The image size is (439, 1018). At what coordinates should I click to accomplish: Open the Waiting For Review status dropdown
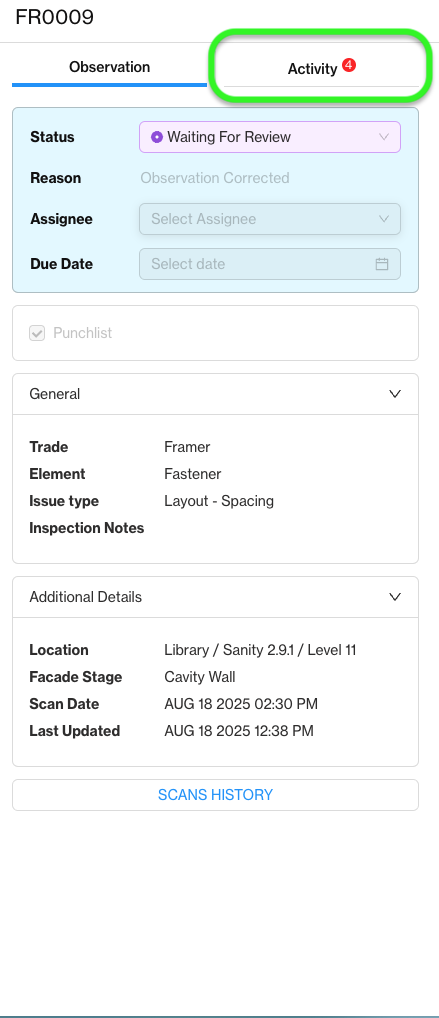coord(270,137)
